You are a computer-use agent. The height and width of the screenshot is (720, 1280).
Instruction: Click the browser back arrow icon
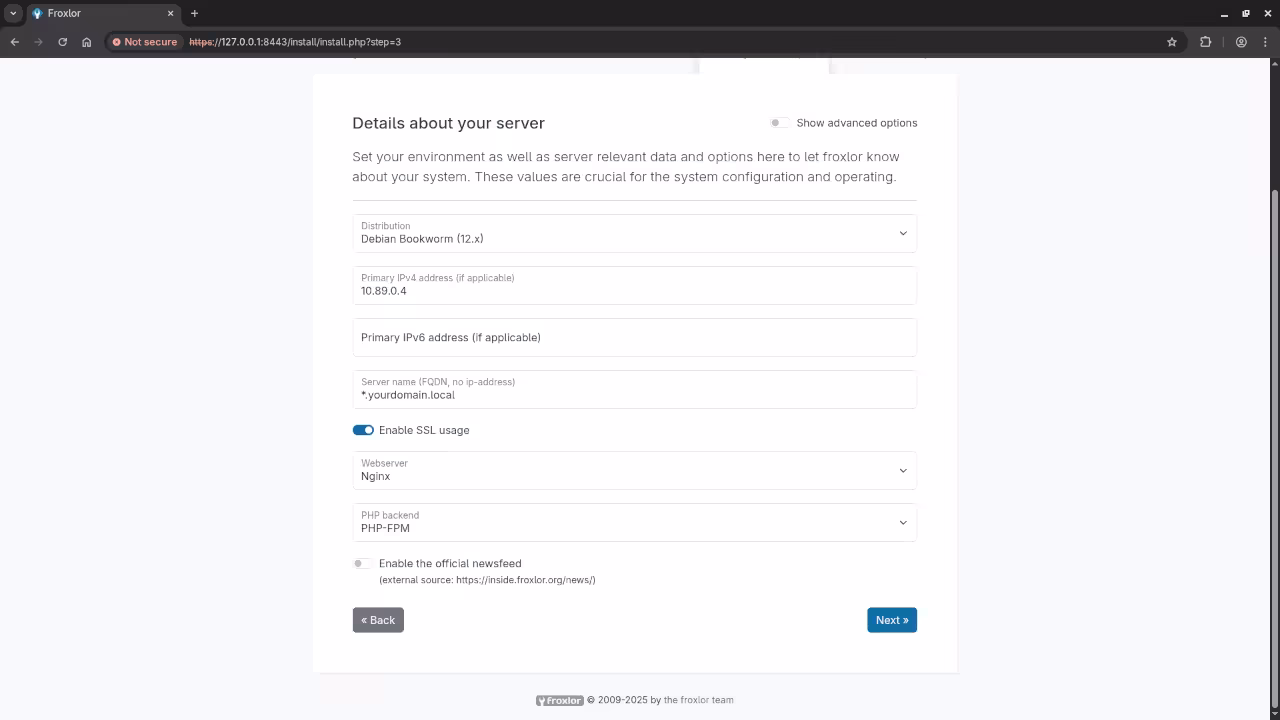click(14, 42)
